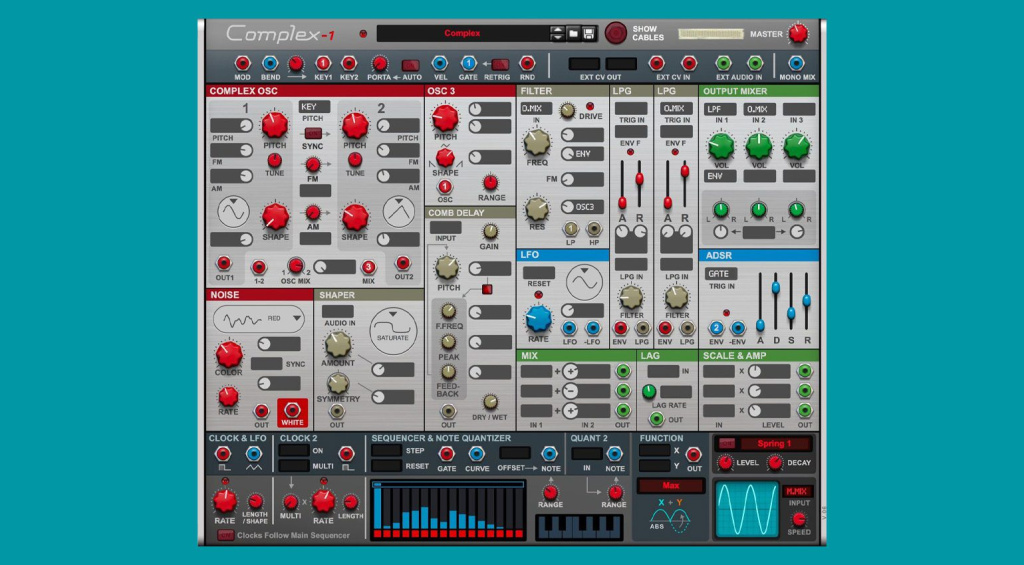Click the MIX jack labeled 3
This screenshot has width=1024, height=565.
[368, 267]
